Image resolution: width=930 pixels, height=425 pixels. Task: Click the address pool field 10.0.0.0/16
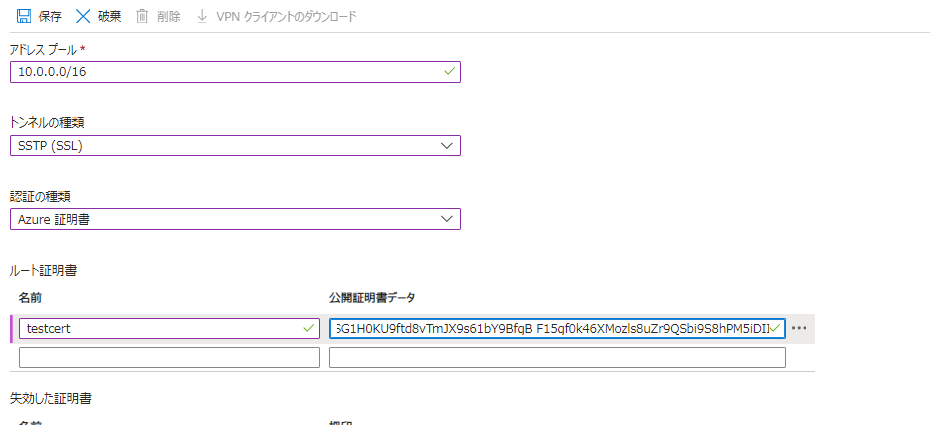(235, 72)
